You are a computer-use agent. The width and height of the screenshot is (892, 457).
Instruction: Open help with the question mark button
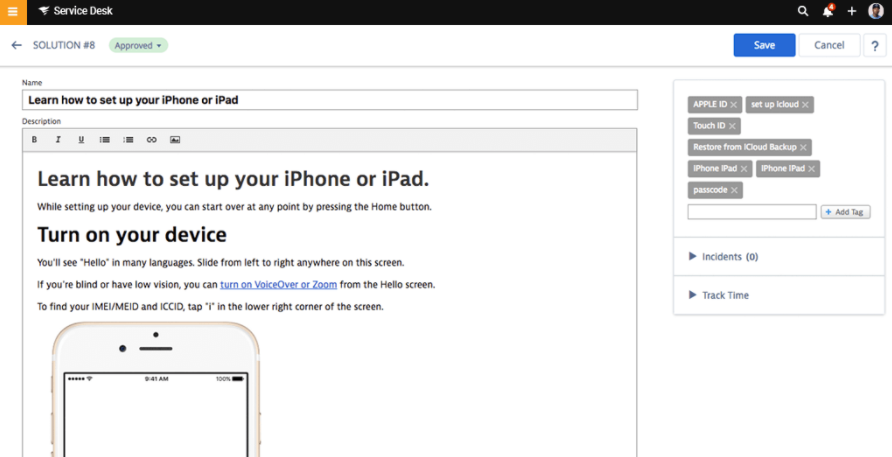coord(874,45)
